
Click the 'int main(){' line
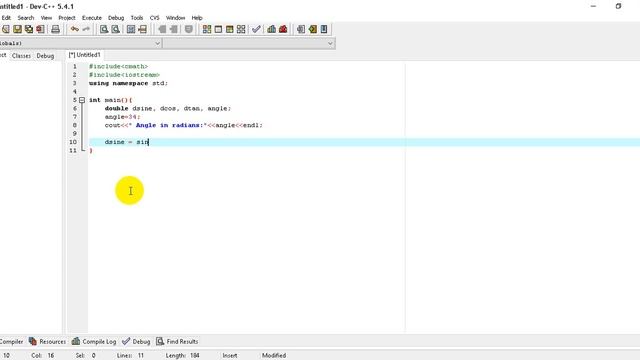pyautogui.click(x=111, y=100)
